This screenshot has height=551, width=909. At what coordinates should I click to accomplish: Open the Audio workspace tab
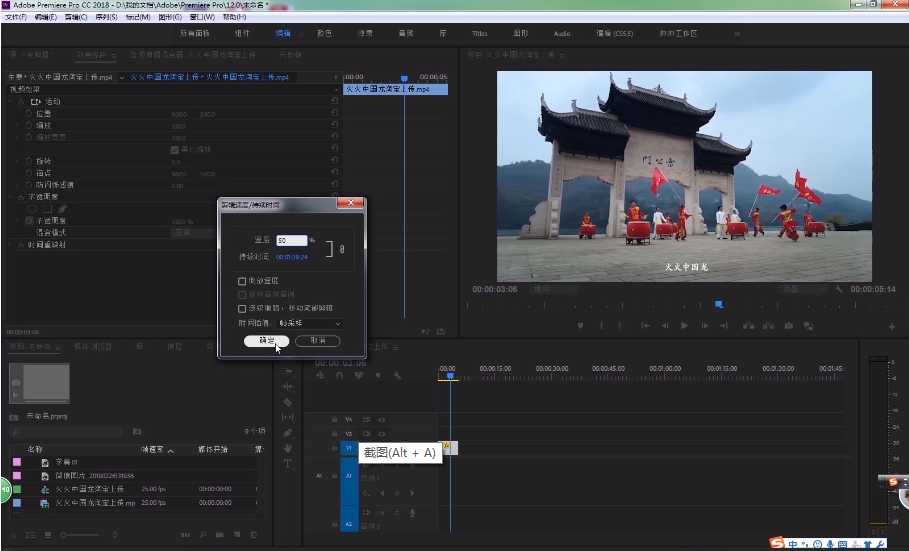563,33
